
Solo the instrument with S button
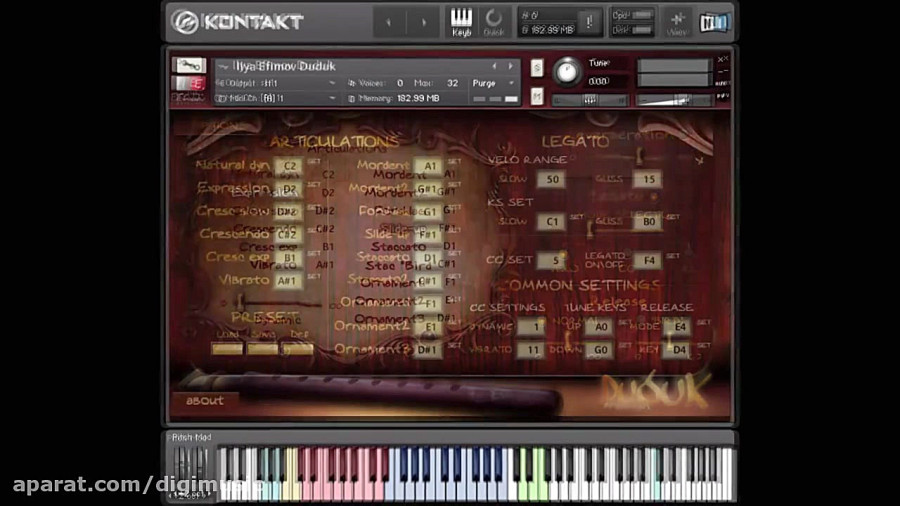coord(537,68)
